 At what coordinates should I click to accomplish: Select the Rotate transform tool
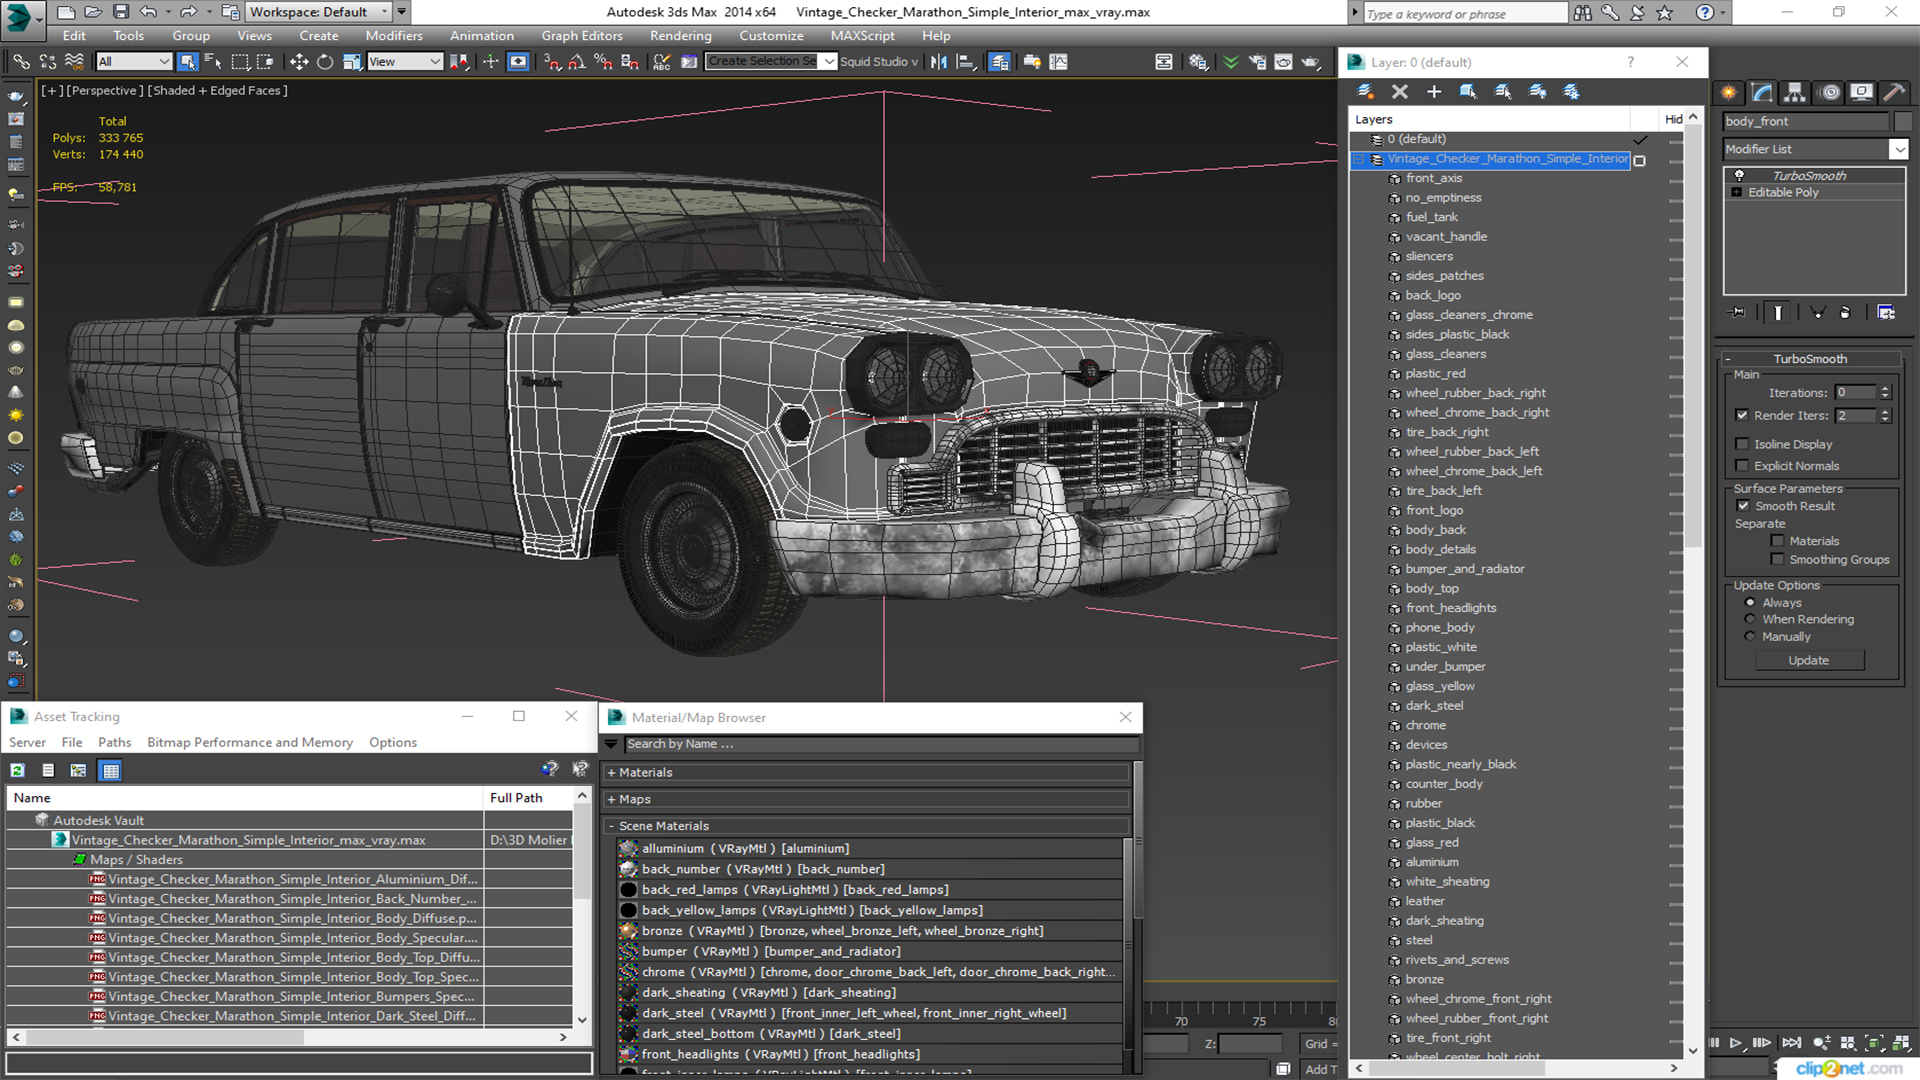tap(325, 62)
